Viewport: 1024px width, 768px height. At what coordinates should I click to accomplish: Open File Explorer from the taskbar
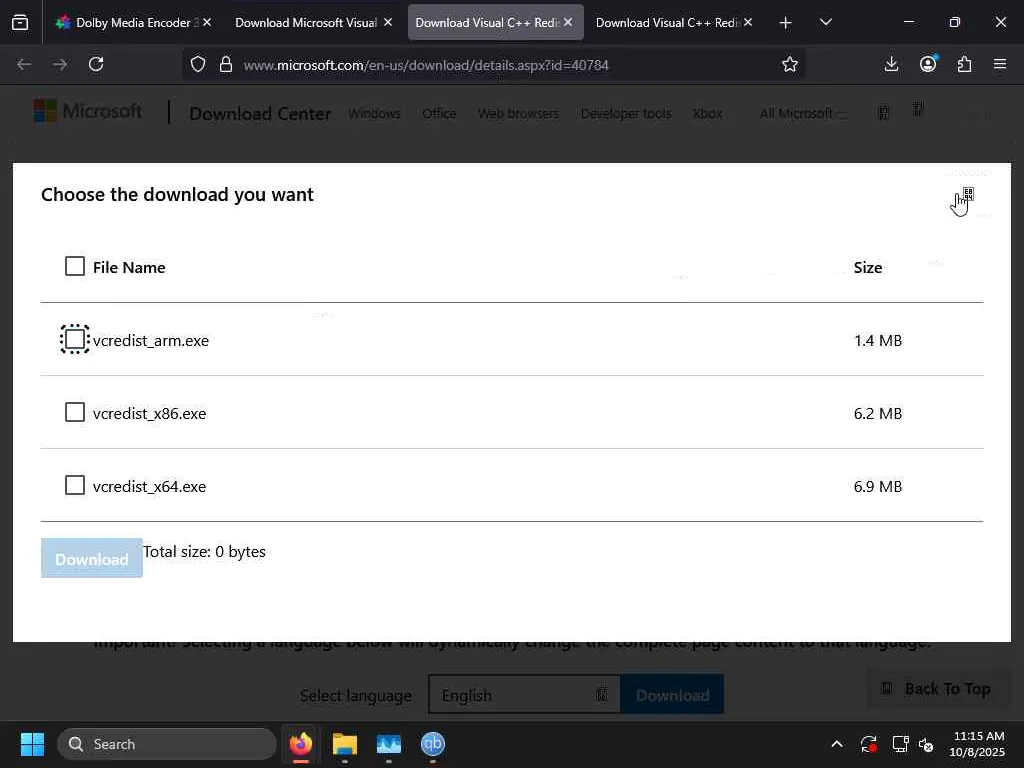[345, 744]
